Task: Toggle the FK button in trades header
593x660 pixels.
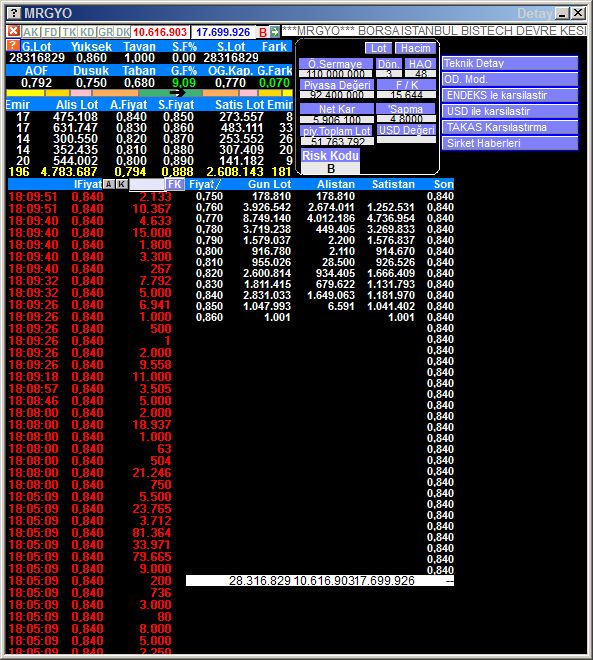Action: point(174,184)
